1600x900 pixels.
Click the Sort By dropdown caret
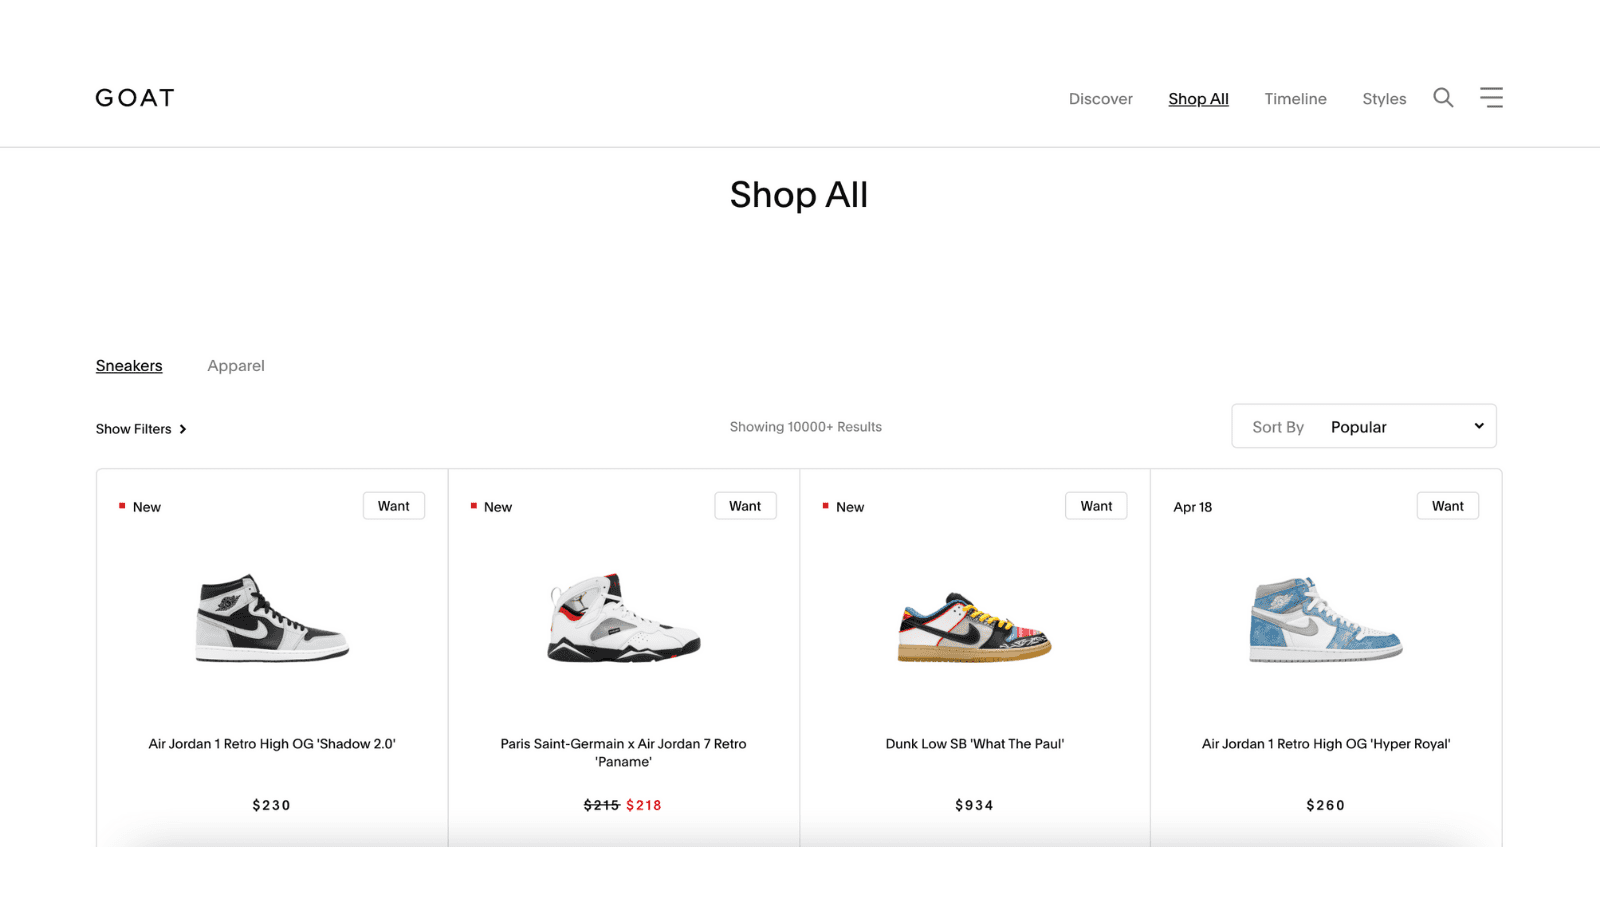(1479, 426)
